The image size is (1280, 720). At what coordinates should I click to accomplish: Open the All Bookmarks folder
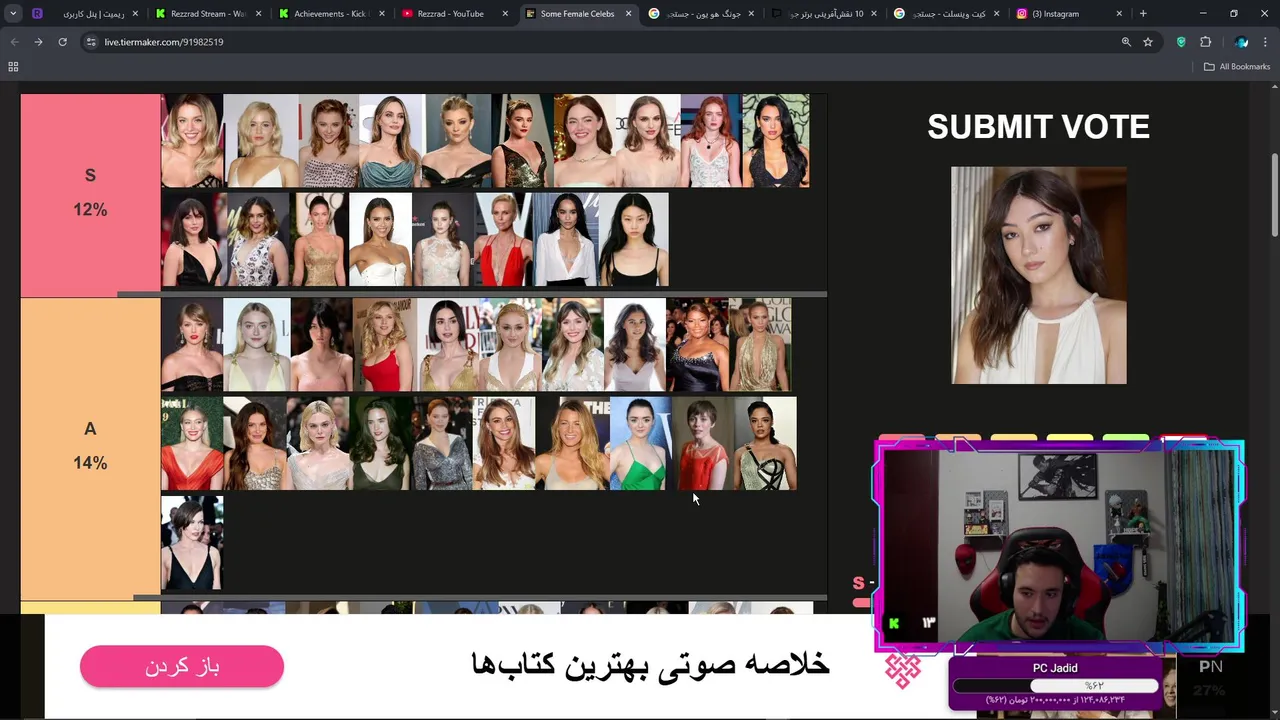[x=1237, y=66]
